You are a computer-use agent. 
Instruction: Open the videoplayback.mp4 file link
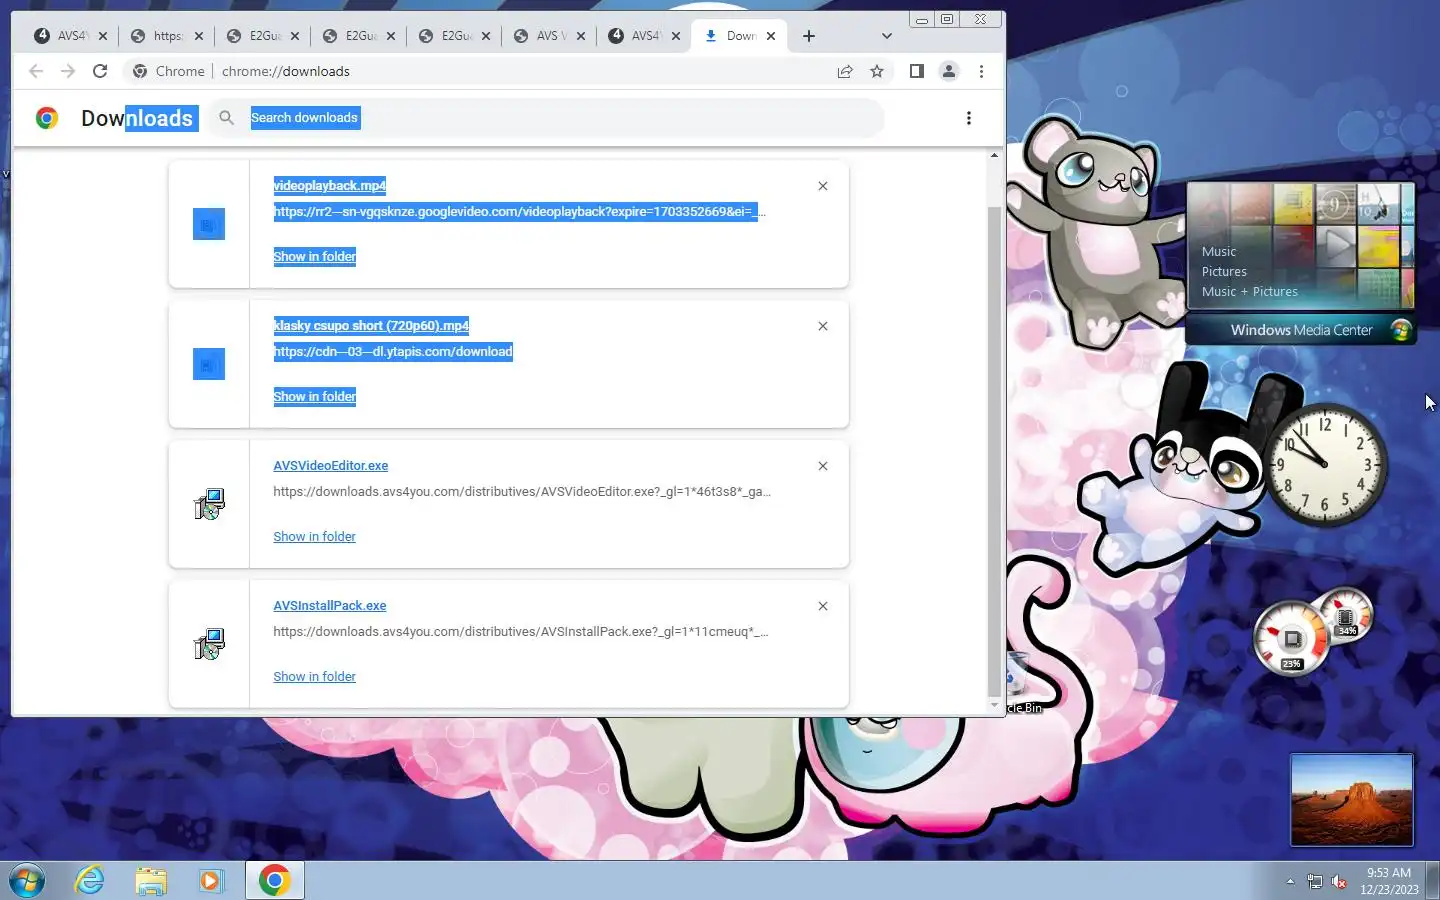click(329, 186)
